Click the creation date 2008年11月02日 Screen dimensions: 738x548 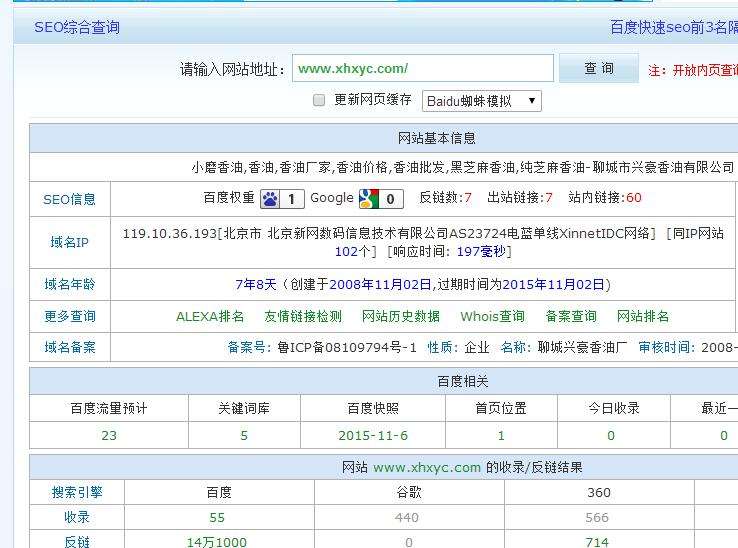pos(380,285)
